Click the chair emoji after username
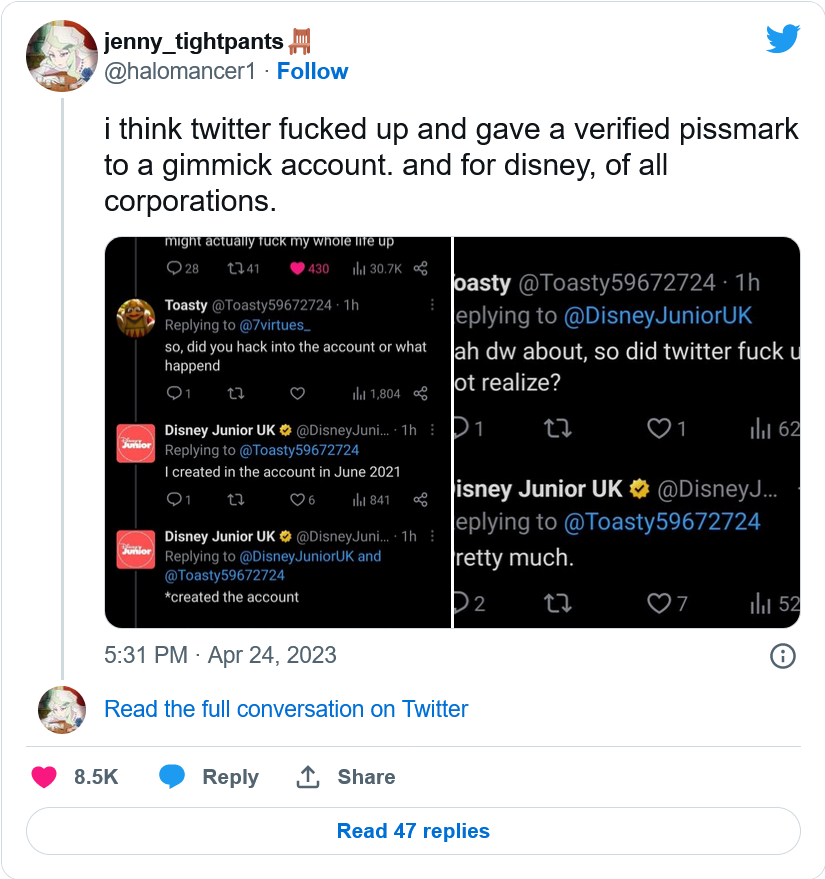Screen dimensions: 825x879 click(x=300, y=41)
